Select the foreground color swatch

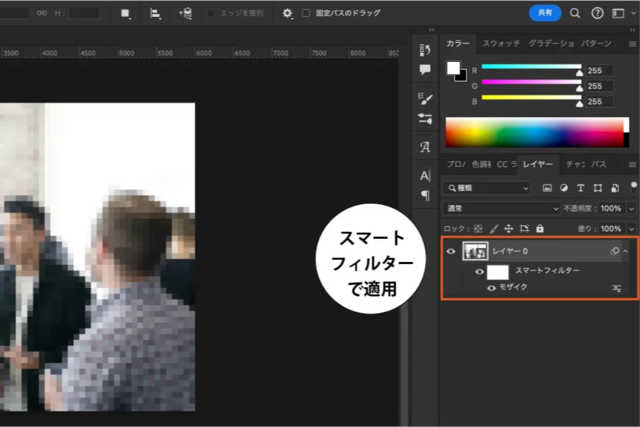coord(453,68)
